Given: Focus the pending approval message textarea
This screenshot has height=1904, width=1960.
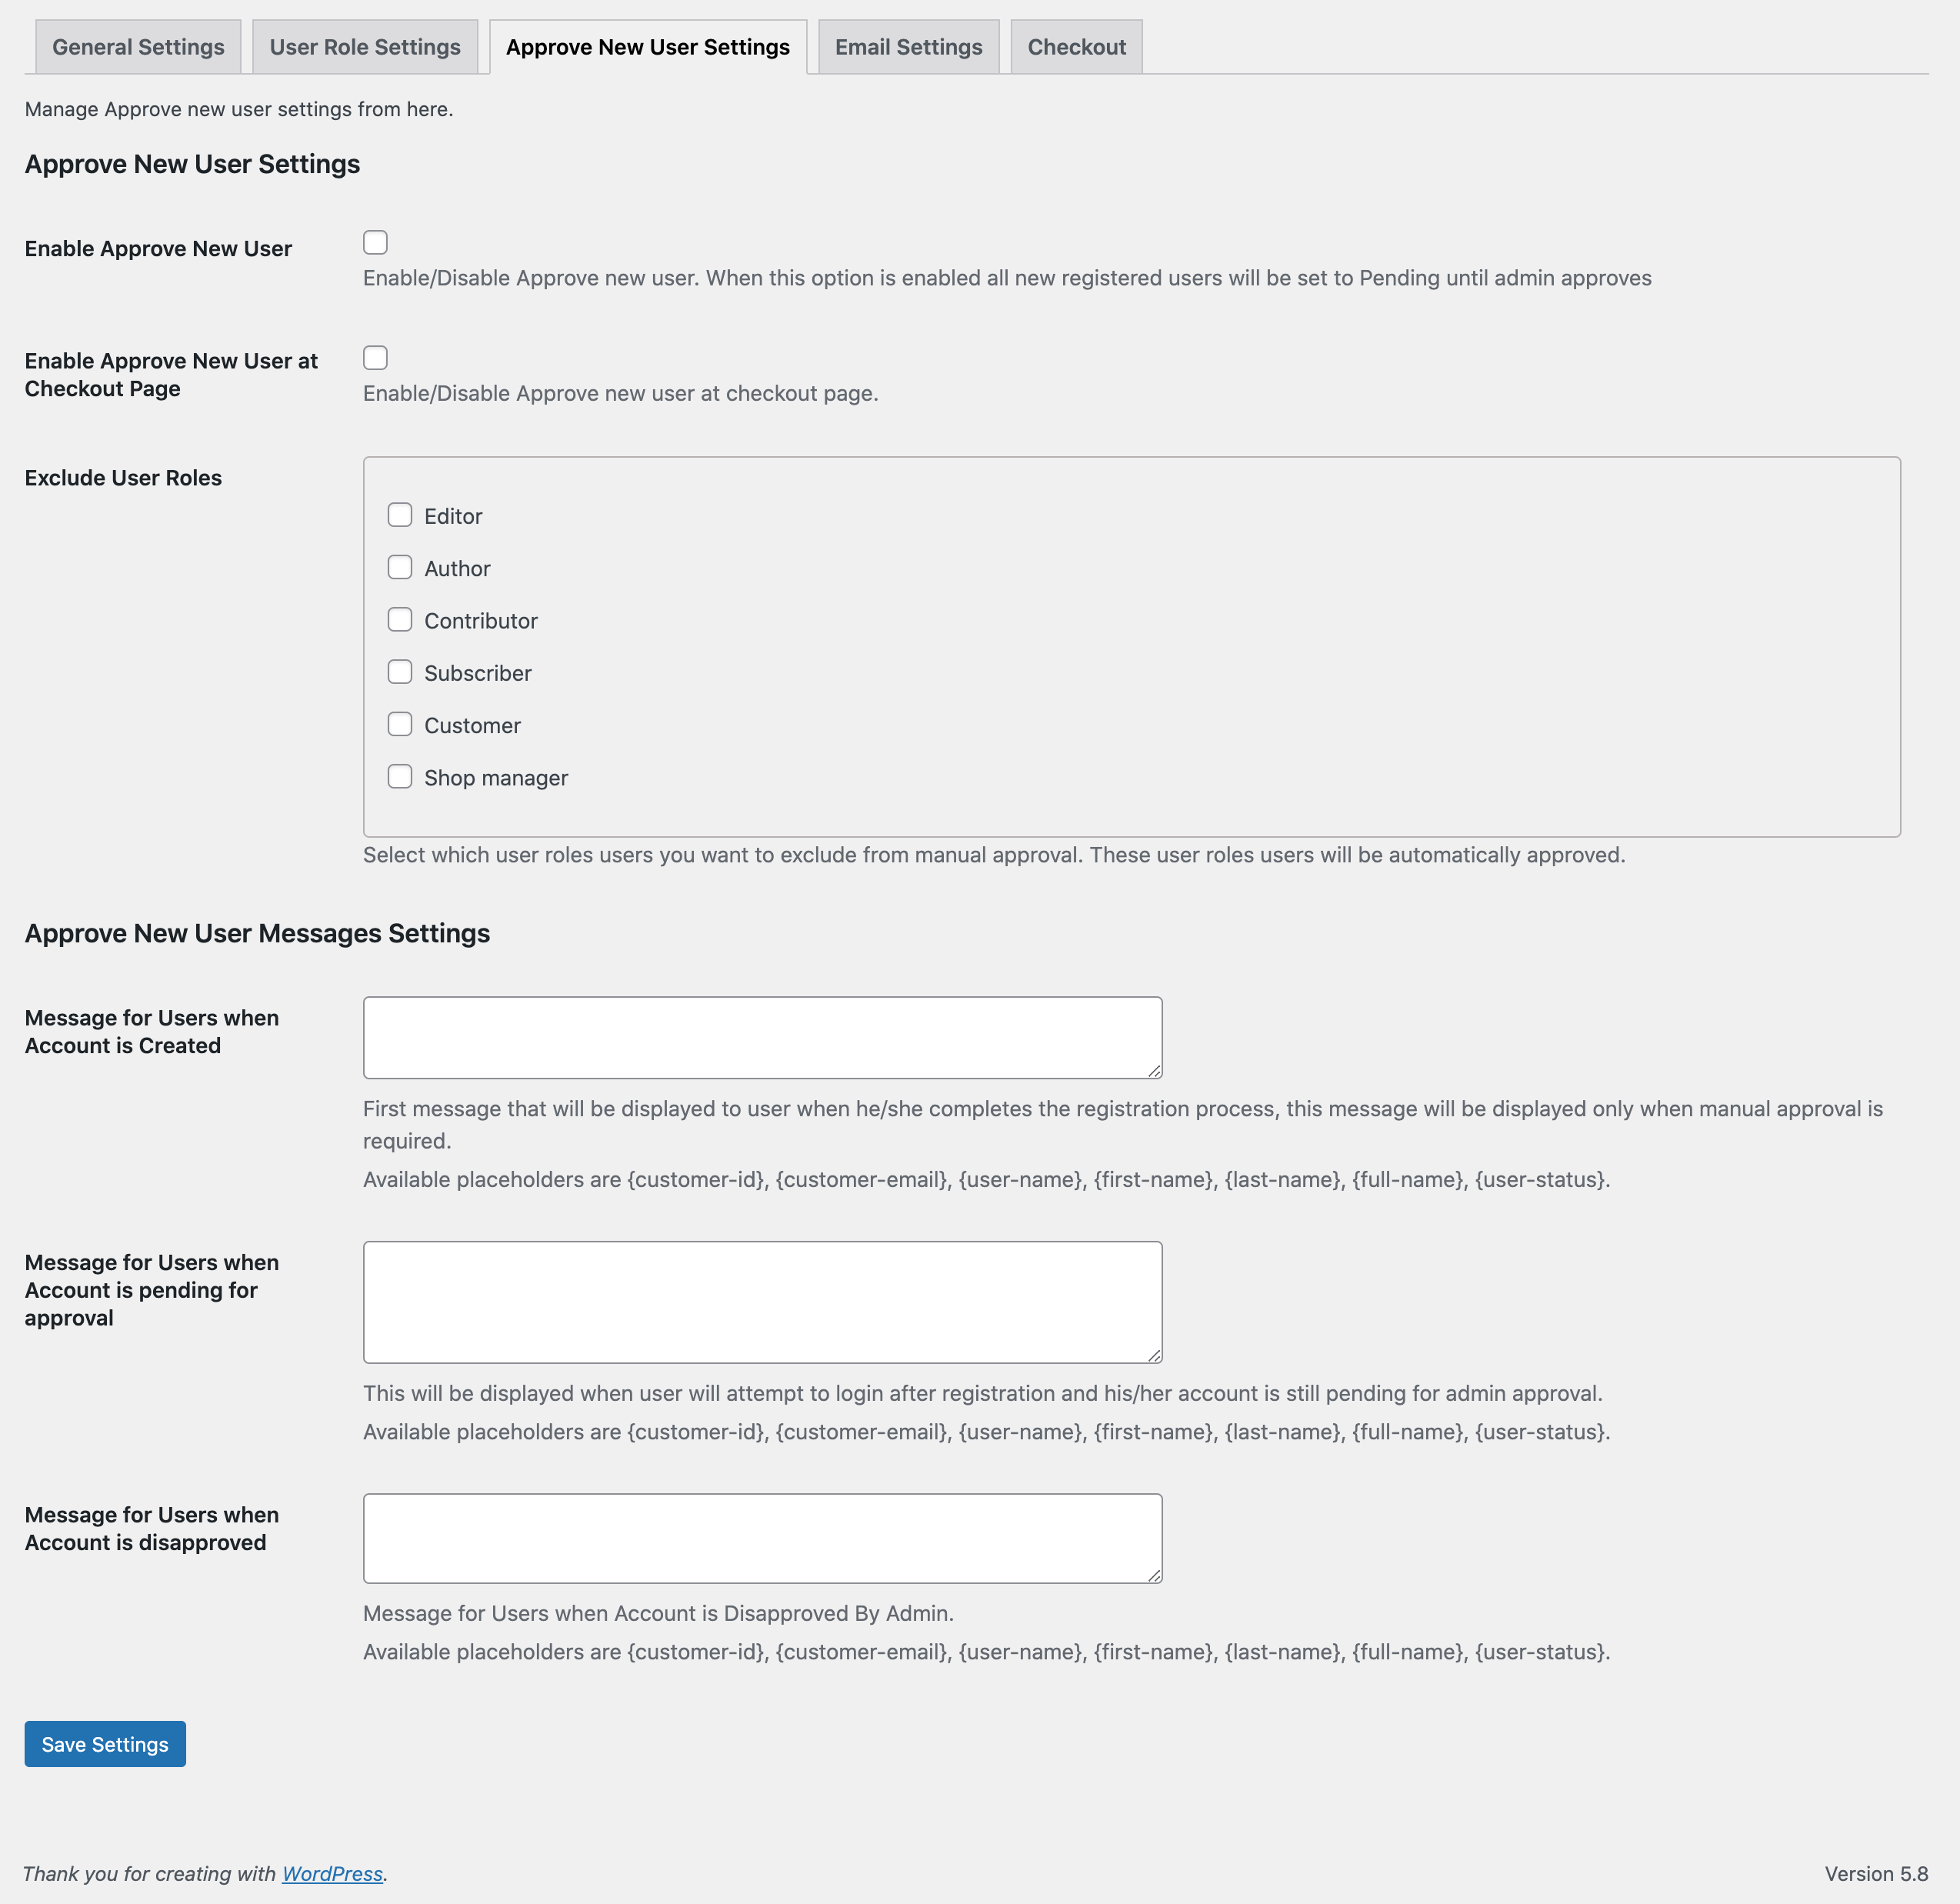Looking at the screenshot, I should 762,1300.
